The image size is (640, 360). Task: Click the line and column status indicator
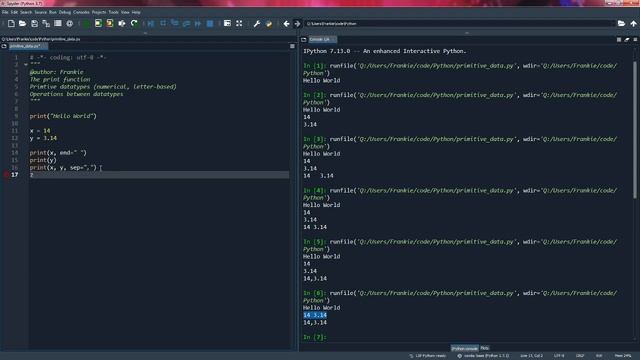pos(531,356)
